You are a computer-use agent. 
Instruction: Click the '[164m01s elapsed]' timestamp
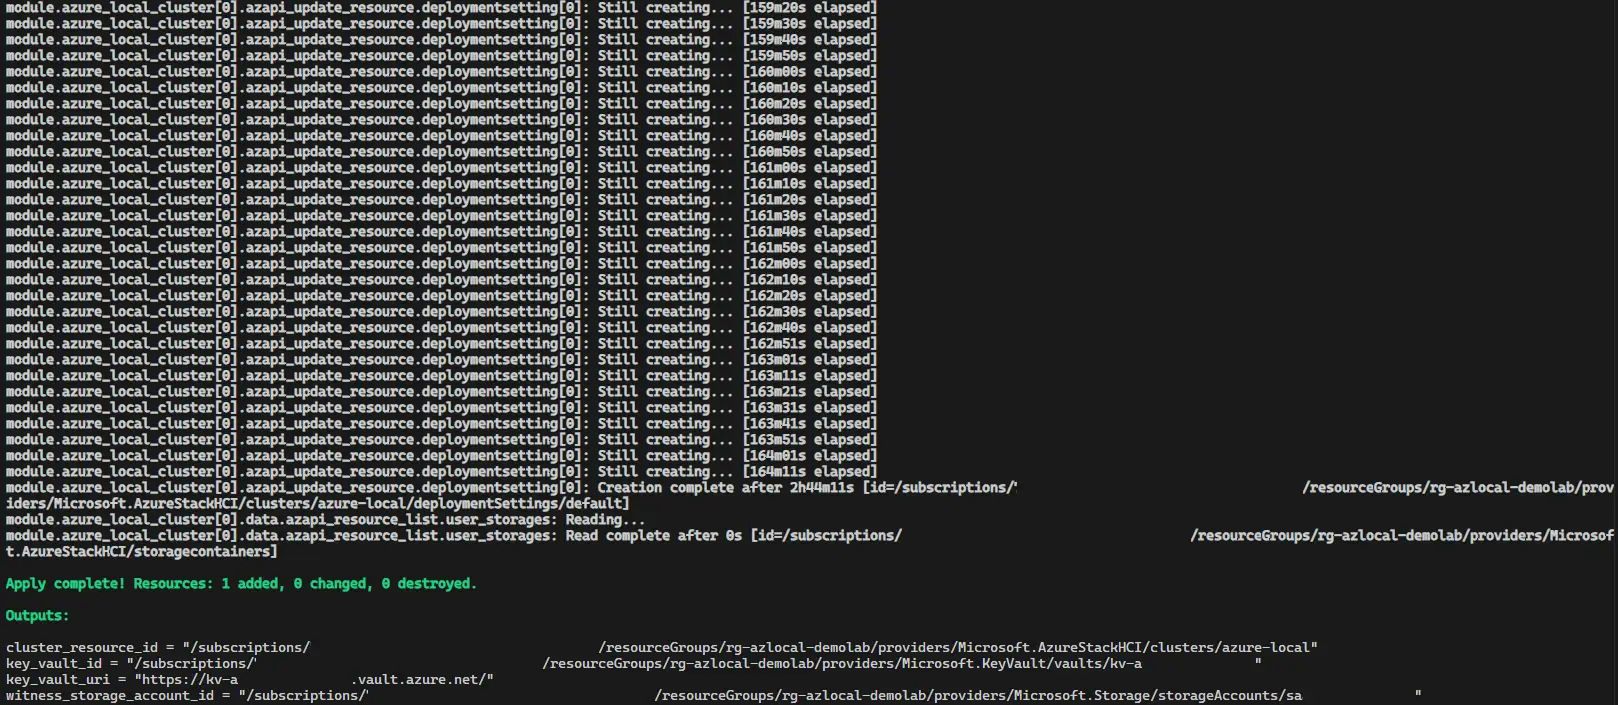809,455
